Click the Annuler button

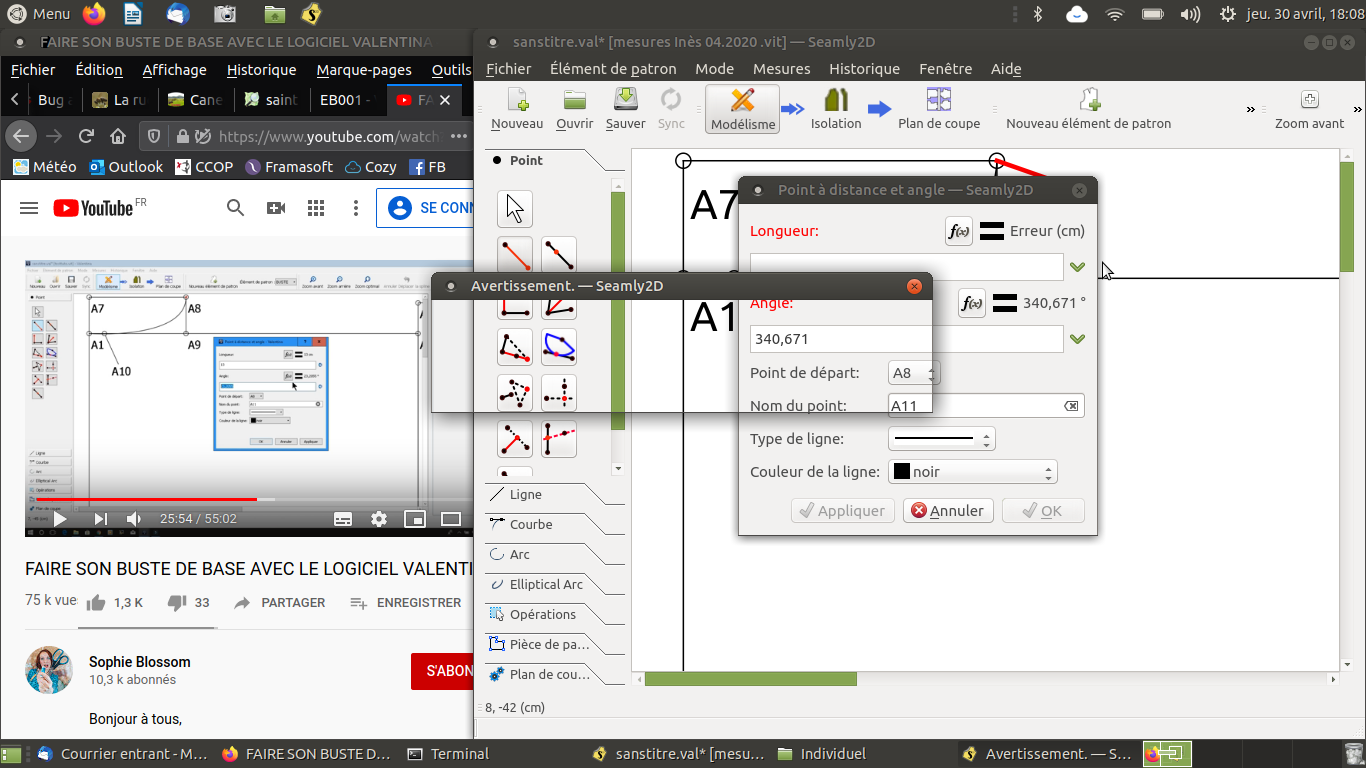948,511
